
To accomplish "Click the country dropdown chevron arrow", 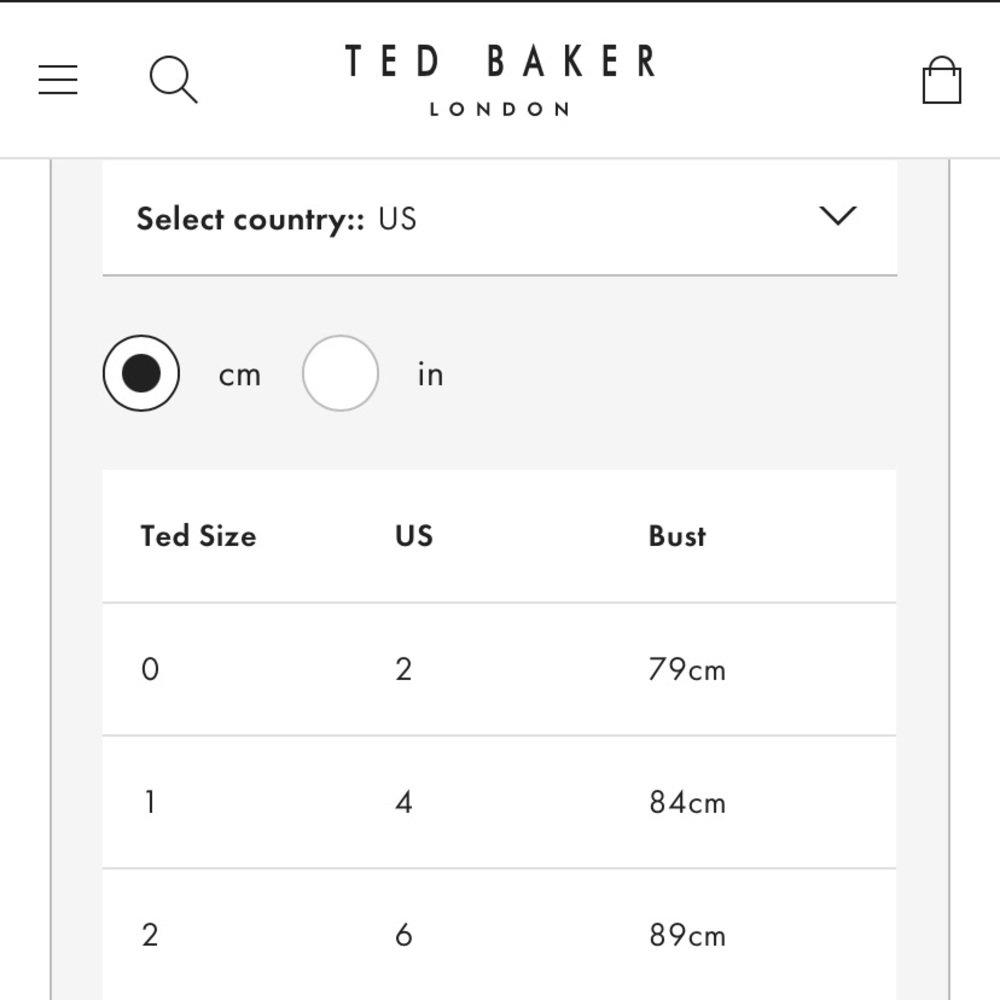I will [837, 216].
